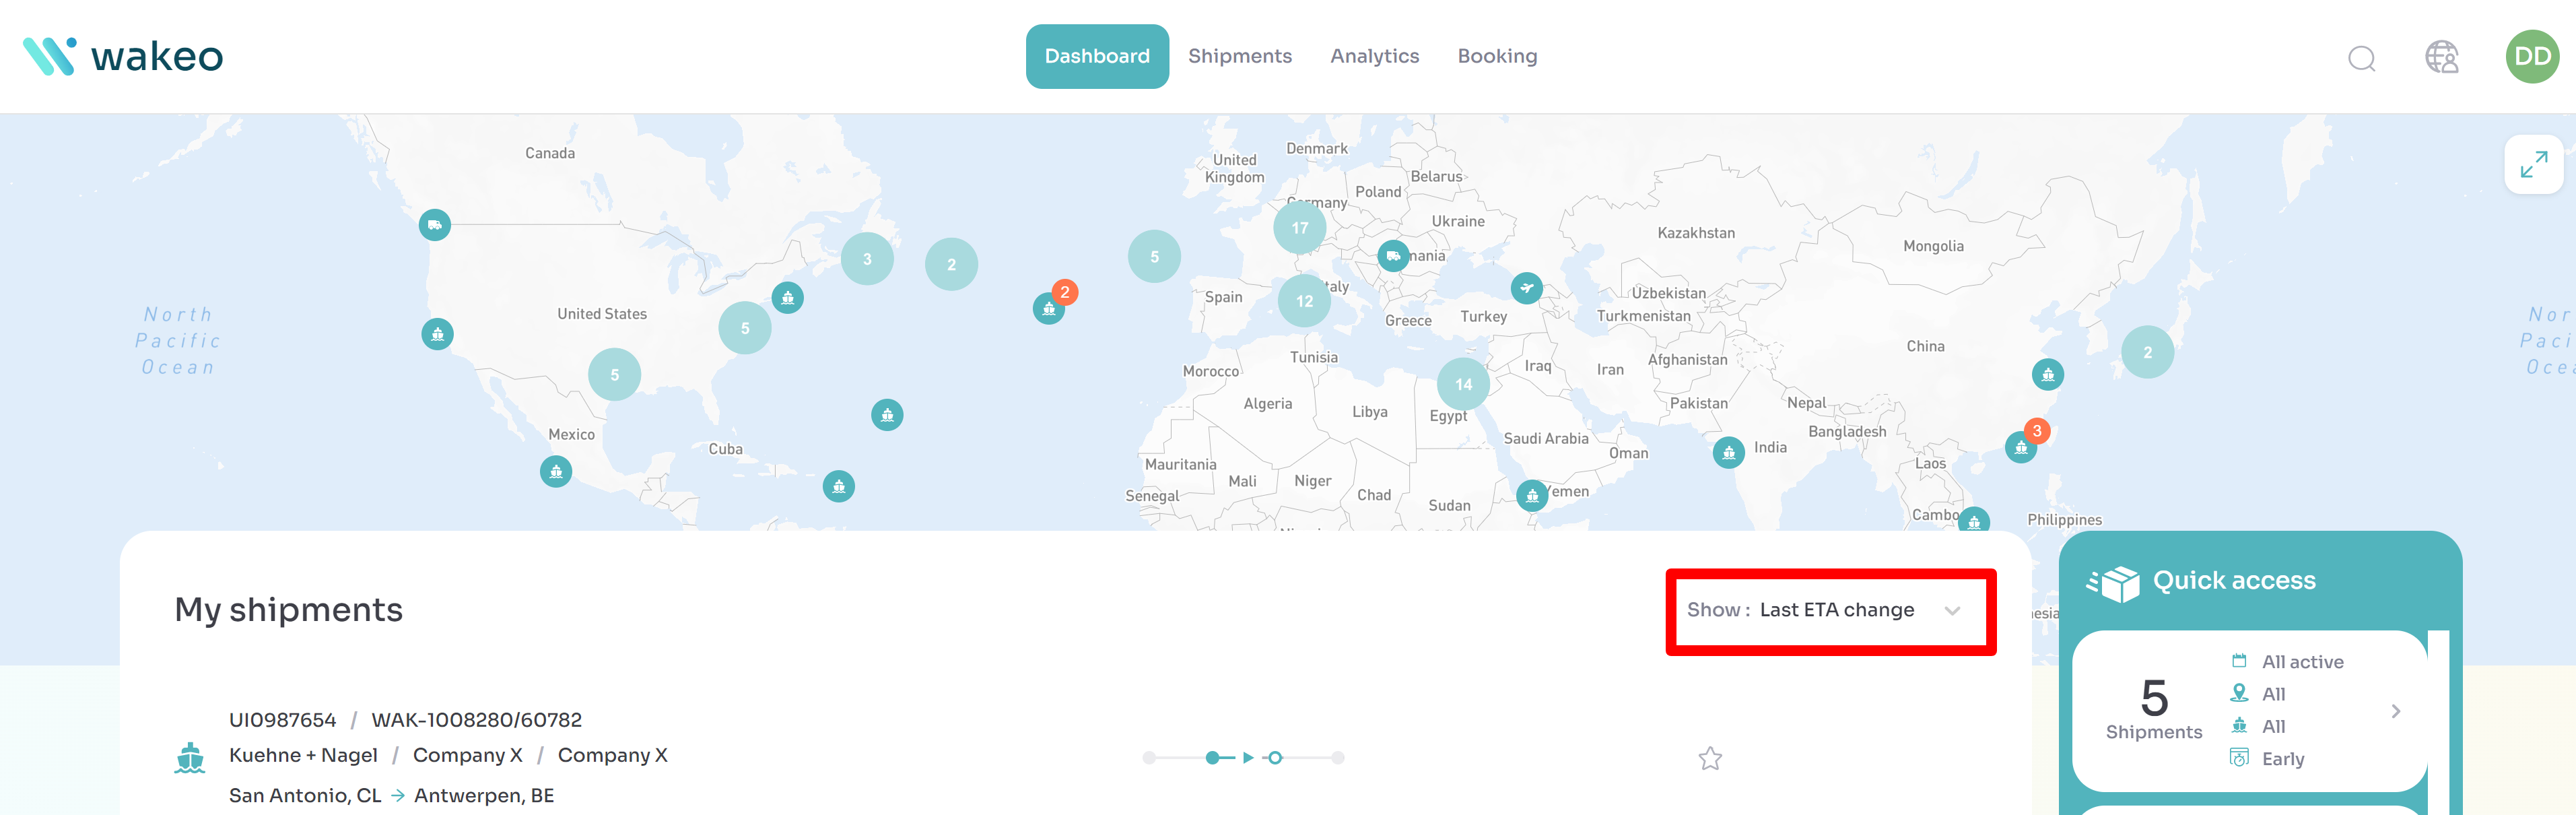Favorite the UIO987654 shipment with the star
2576x815 pixels.
point(1710,758)
